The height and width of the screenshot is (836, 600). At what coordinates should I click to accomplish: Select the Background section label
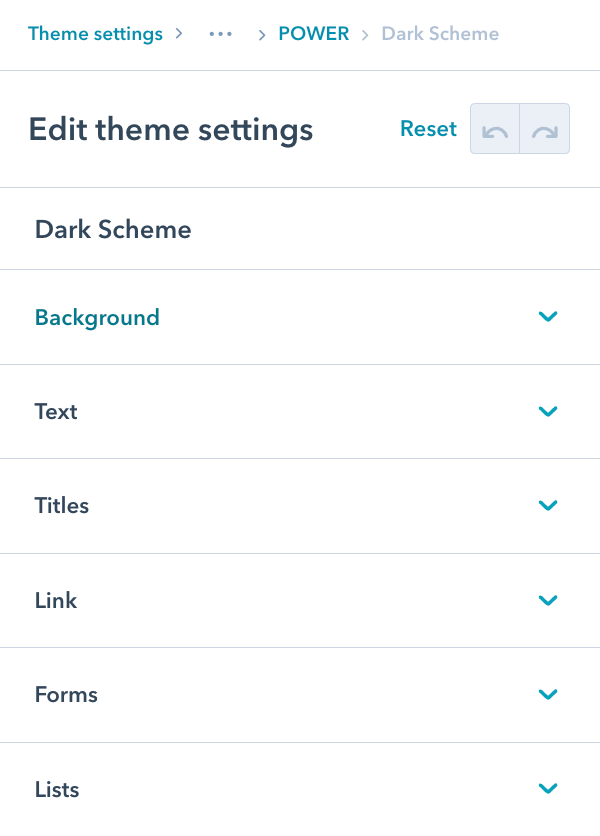97,317
